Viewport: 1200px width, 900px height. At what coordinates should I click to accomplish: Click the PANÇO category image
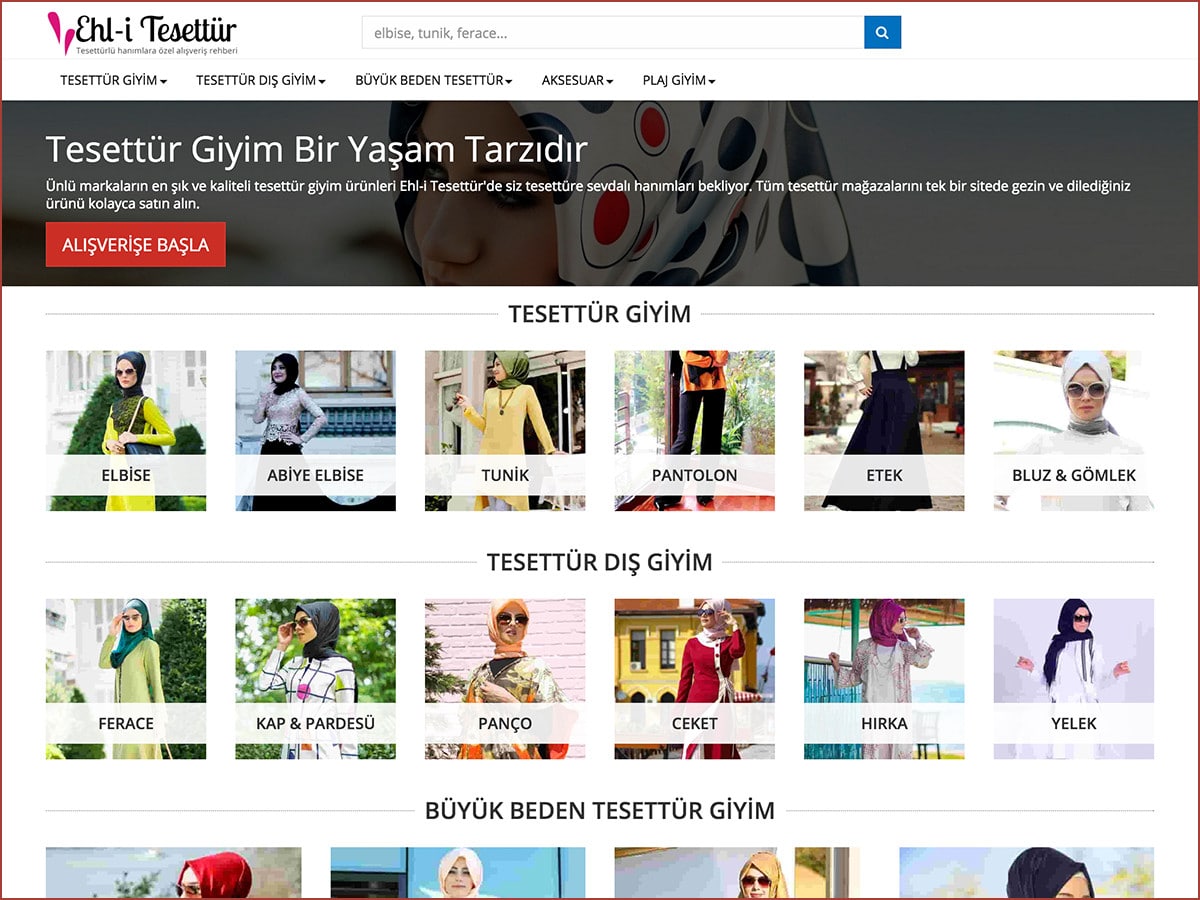tap(505, 678)
